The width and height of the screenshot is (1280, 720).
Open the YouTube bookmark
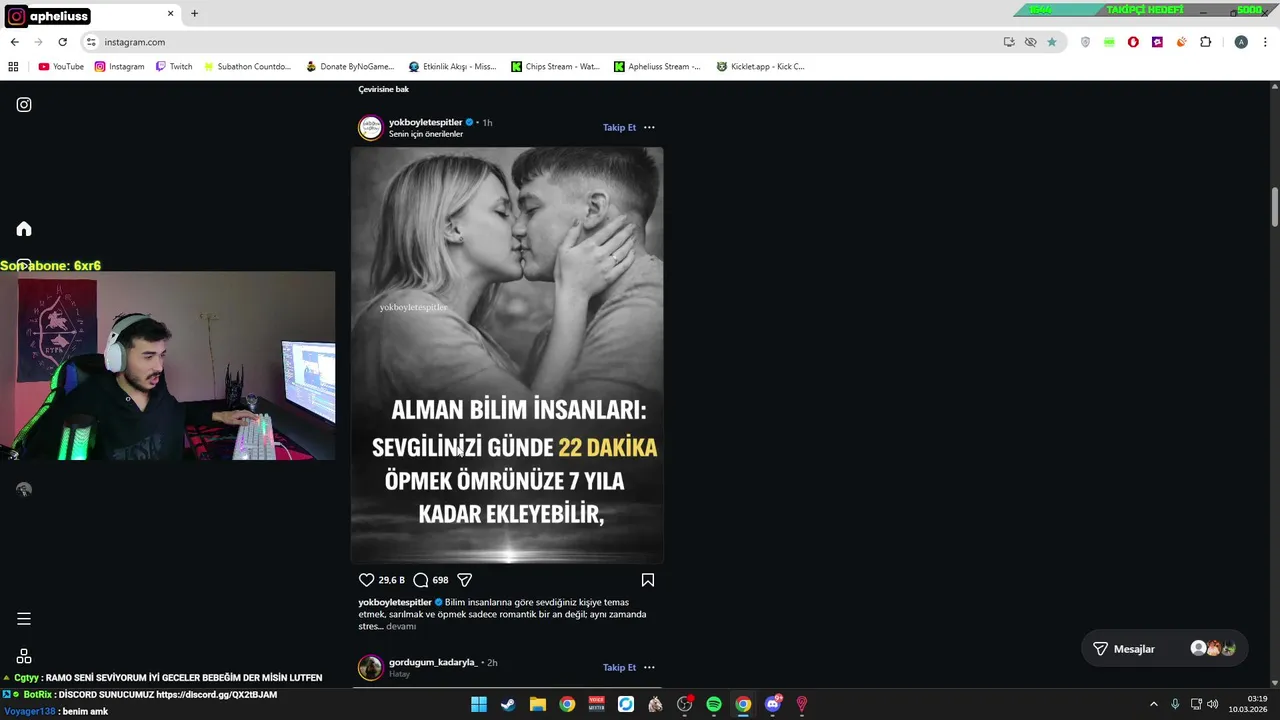61,67
